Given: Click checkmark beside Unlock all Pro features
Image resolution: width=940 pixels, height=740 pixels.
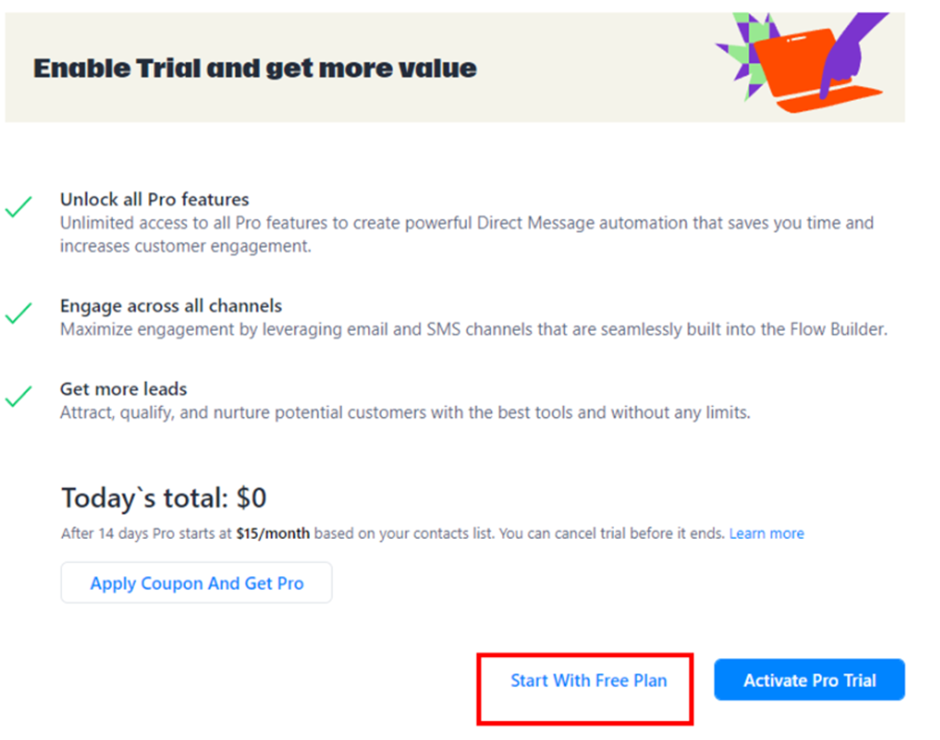Looking at the screenshot, I should click(18, 208).
